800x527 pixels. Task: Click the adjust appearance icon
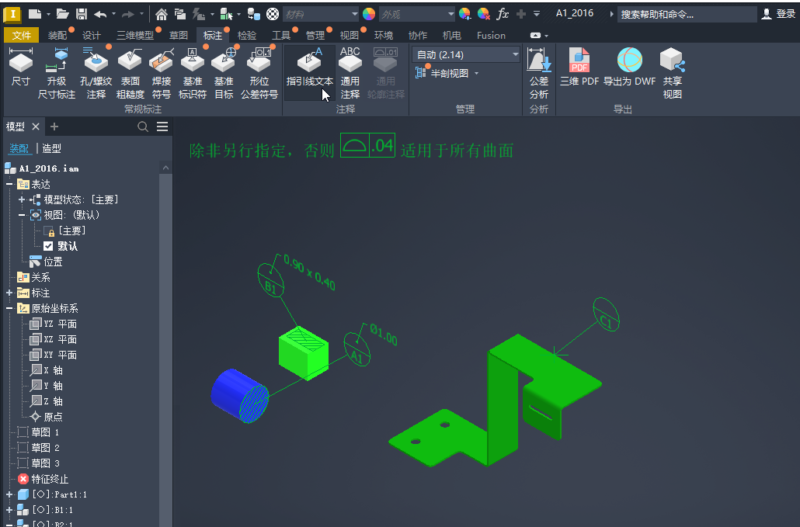click(464, 14)
